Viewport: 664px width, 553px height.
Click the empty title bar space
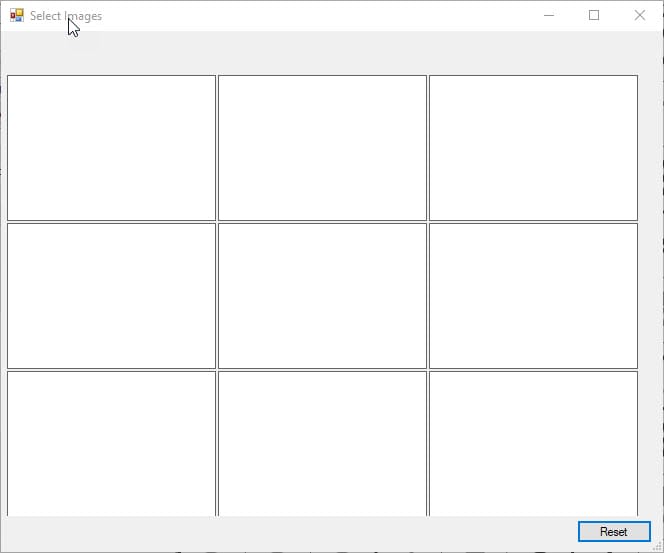pyautogui.click(x=320, y=16)
